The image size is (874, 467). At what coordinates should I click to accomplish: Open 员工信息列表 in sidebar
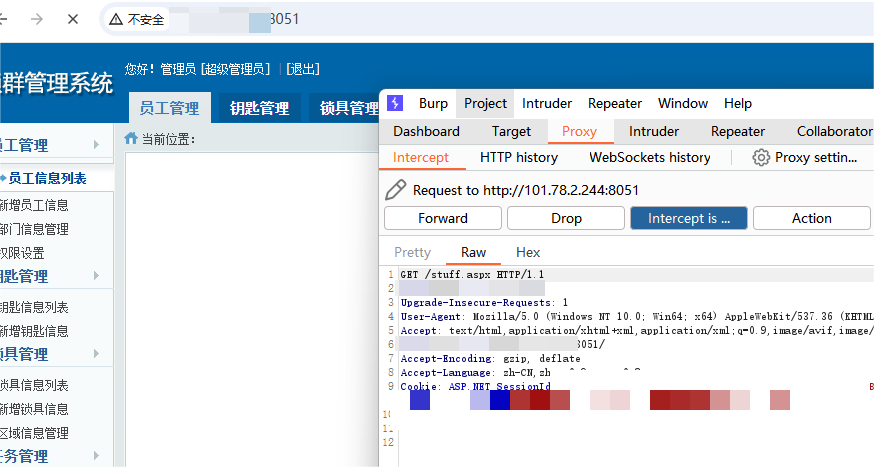(47, 179)
